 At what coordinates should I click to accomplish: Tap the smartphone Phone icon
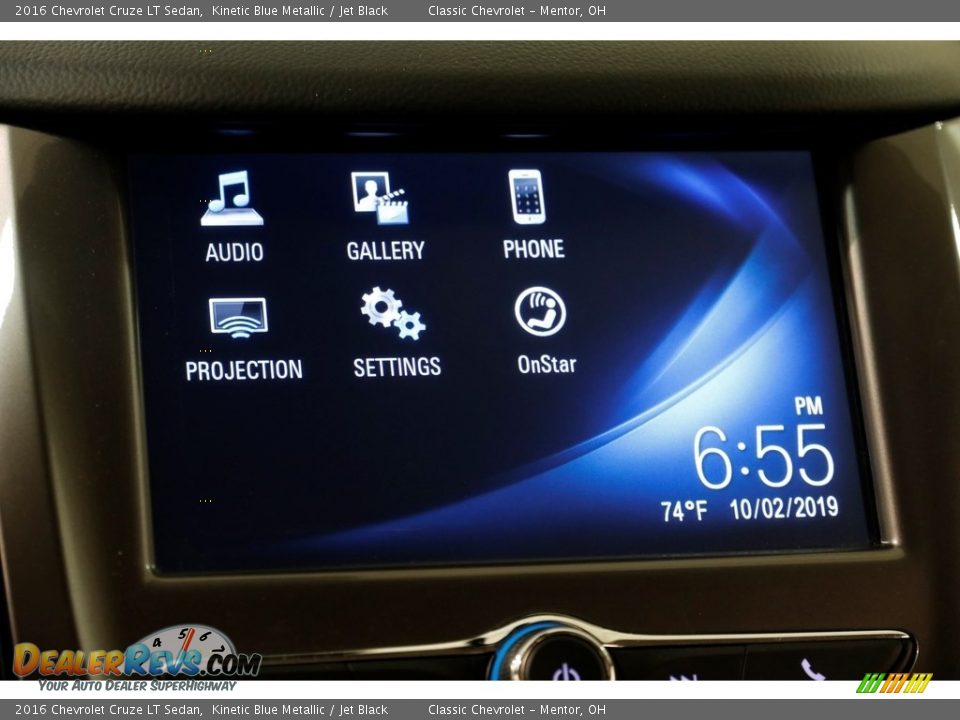coord(526,196)
